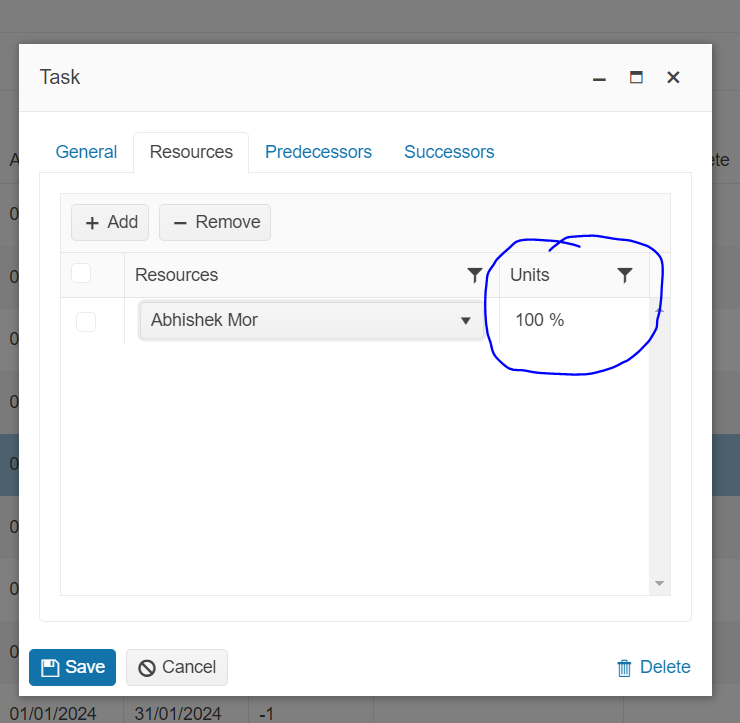Click the Remove resource button

point(215,222)
